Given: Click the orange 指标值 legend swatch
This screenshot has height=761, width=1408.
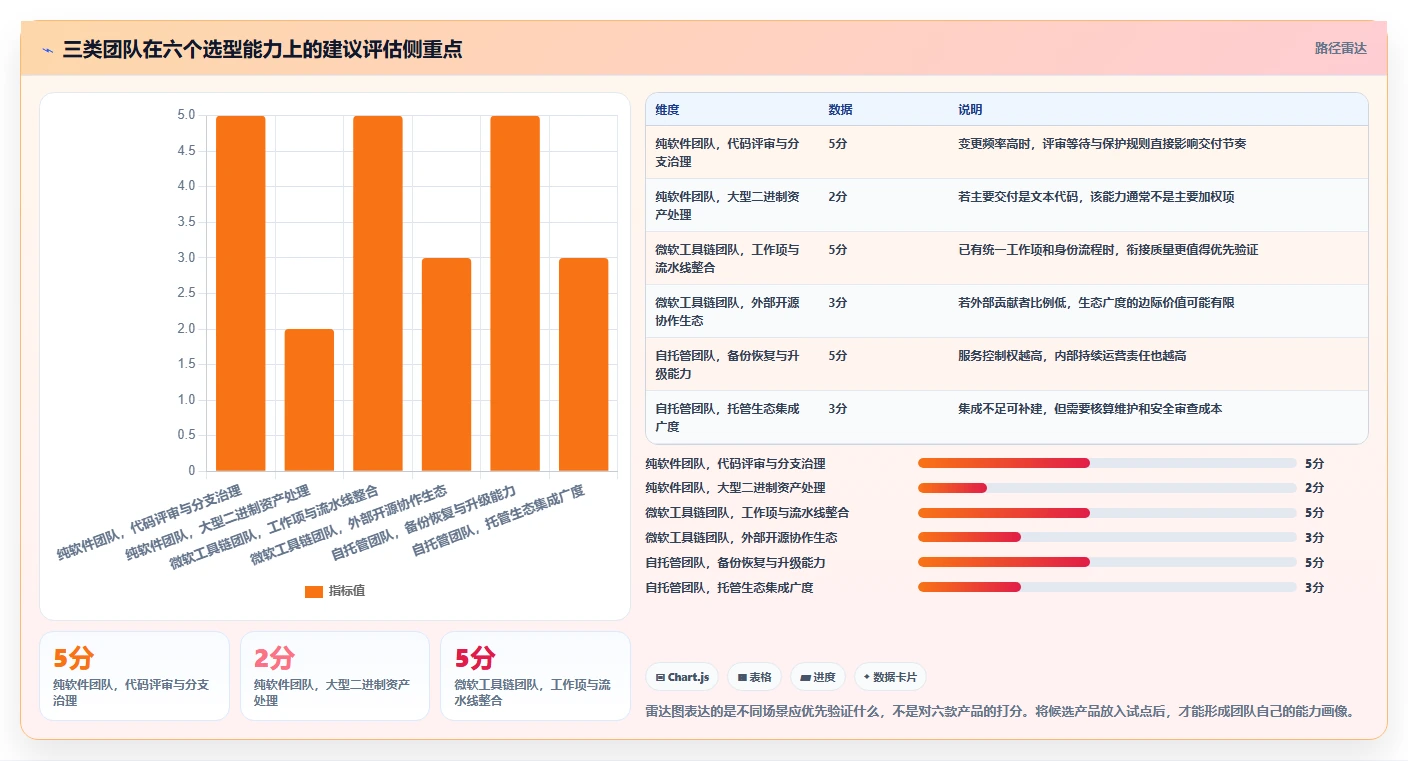Looking at the screenshot, I should click(x=314, y=591).
